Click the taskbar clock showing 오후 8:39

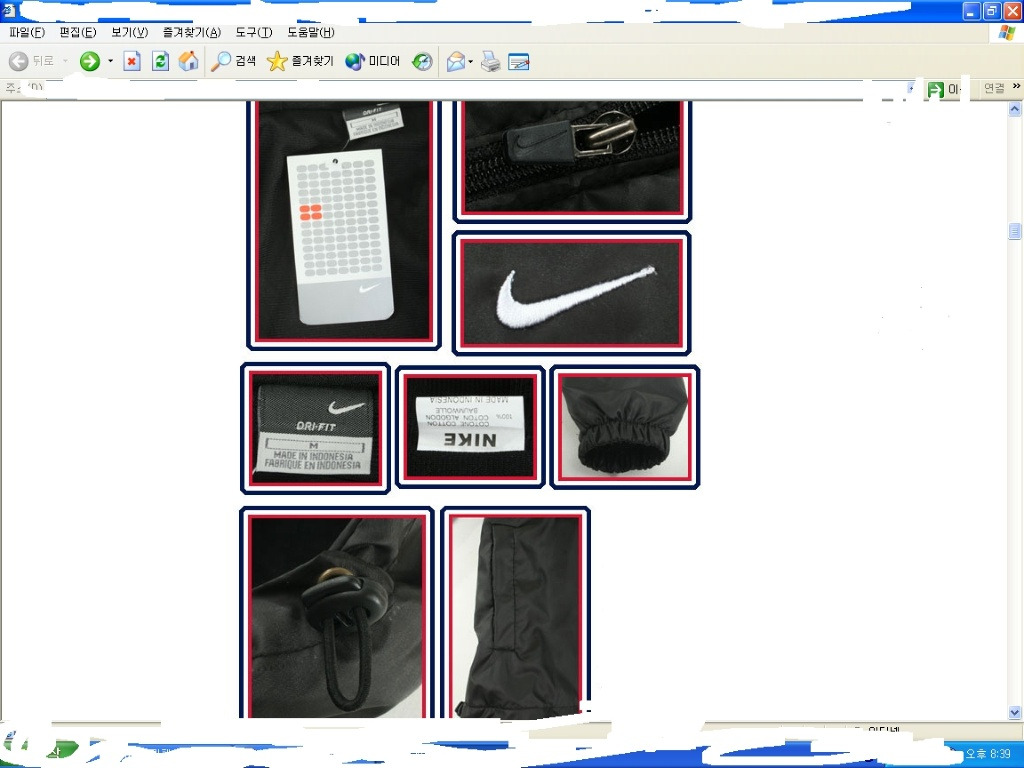[x=987, y=753]
